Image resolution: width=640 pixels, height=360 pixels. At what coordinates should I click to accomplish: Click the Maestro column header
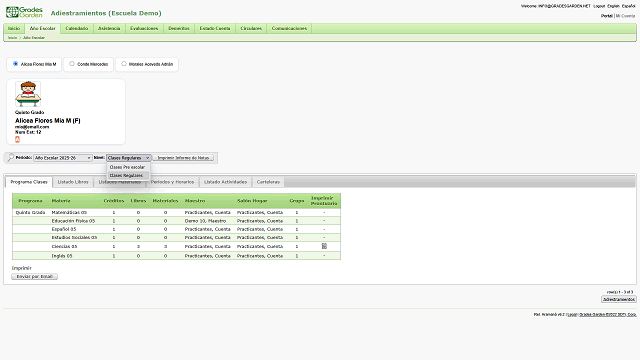[x=195, y=201]
